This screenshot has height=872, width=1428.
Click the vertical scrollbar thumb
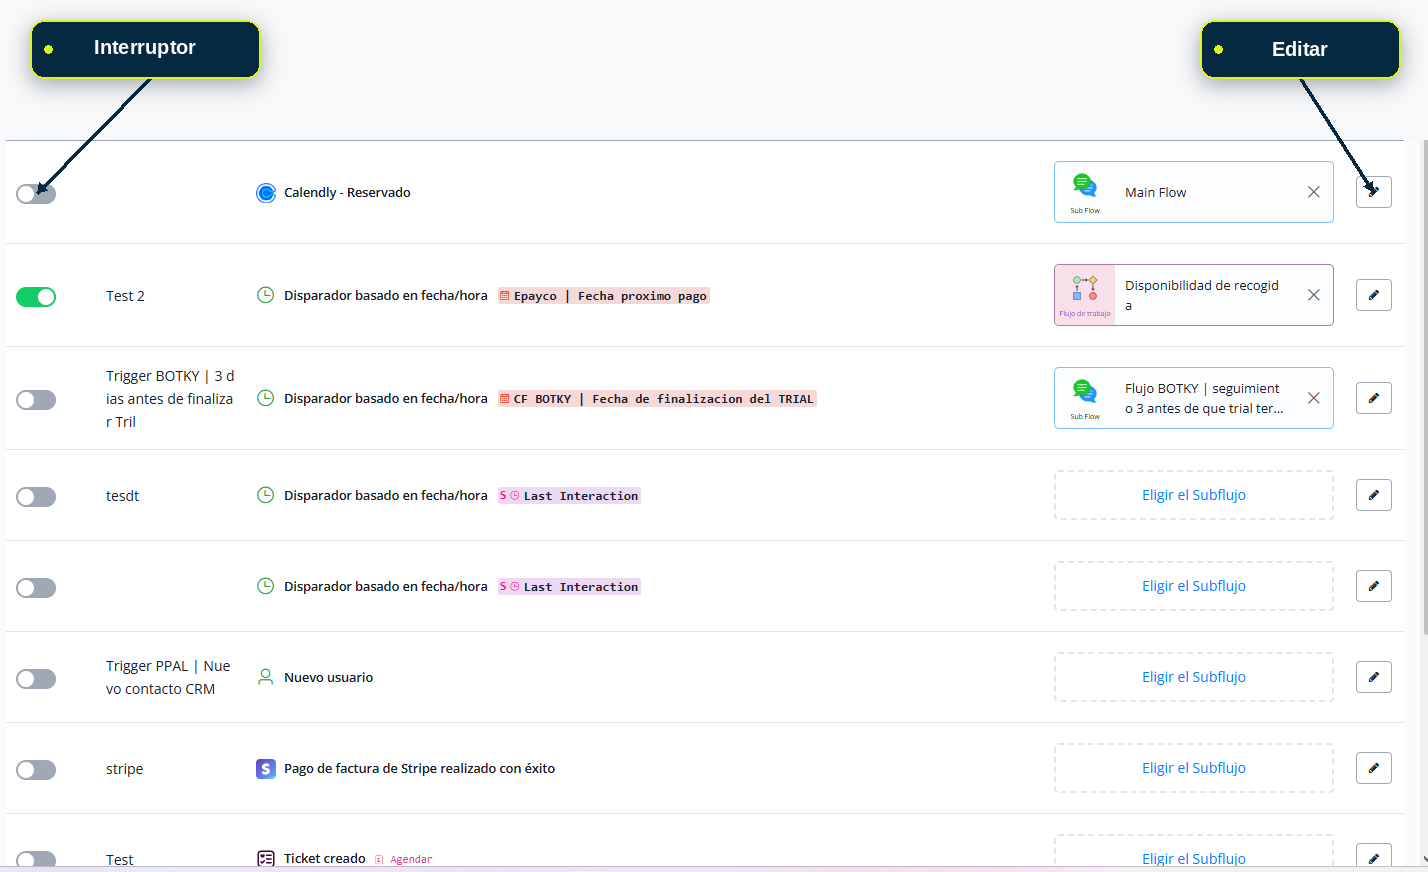pyautogui.click(x=1424, y=386)
